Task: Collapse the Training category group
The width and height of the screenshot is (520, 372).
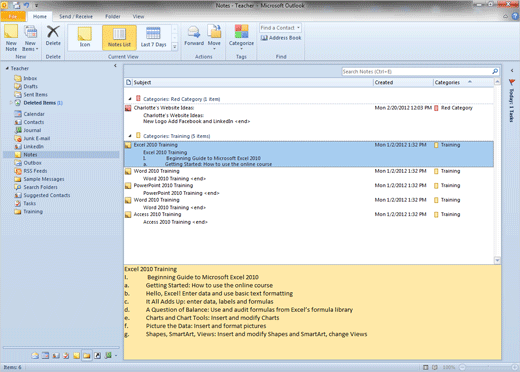Action: click(130, 136)
